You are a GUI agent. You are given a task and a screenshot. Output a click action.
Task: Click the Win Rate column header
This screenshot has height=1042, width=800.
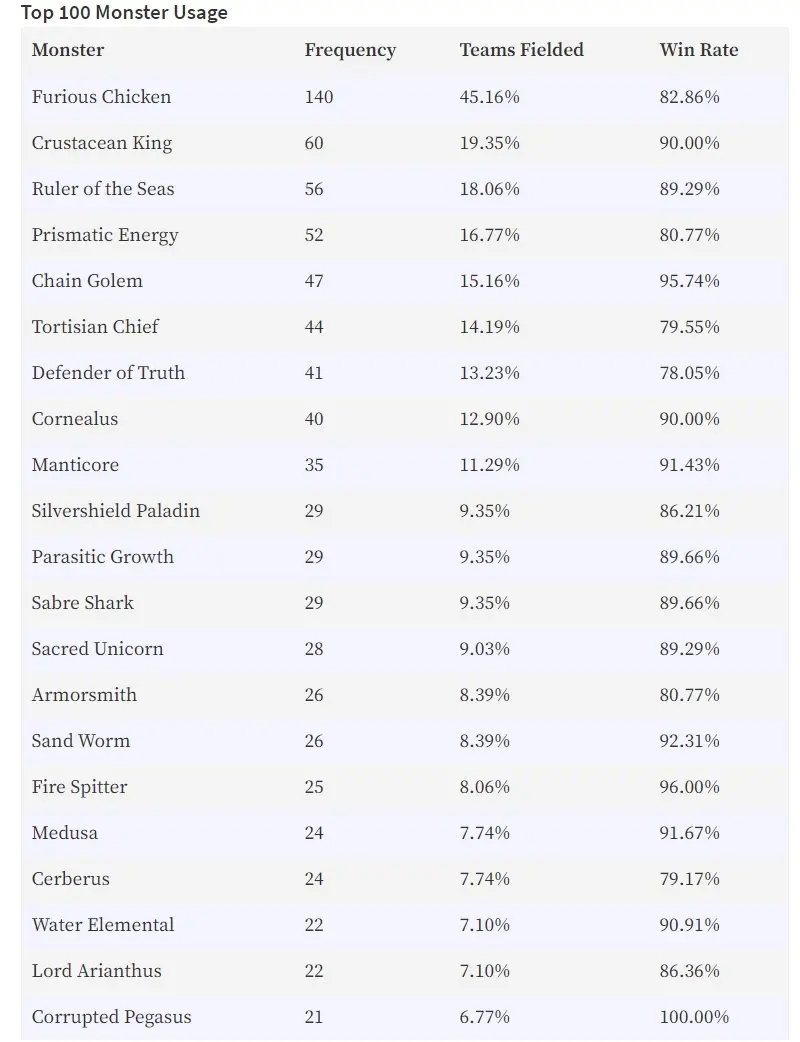tap(698, 50)
